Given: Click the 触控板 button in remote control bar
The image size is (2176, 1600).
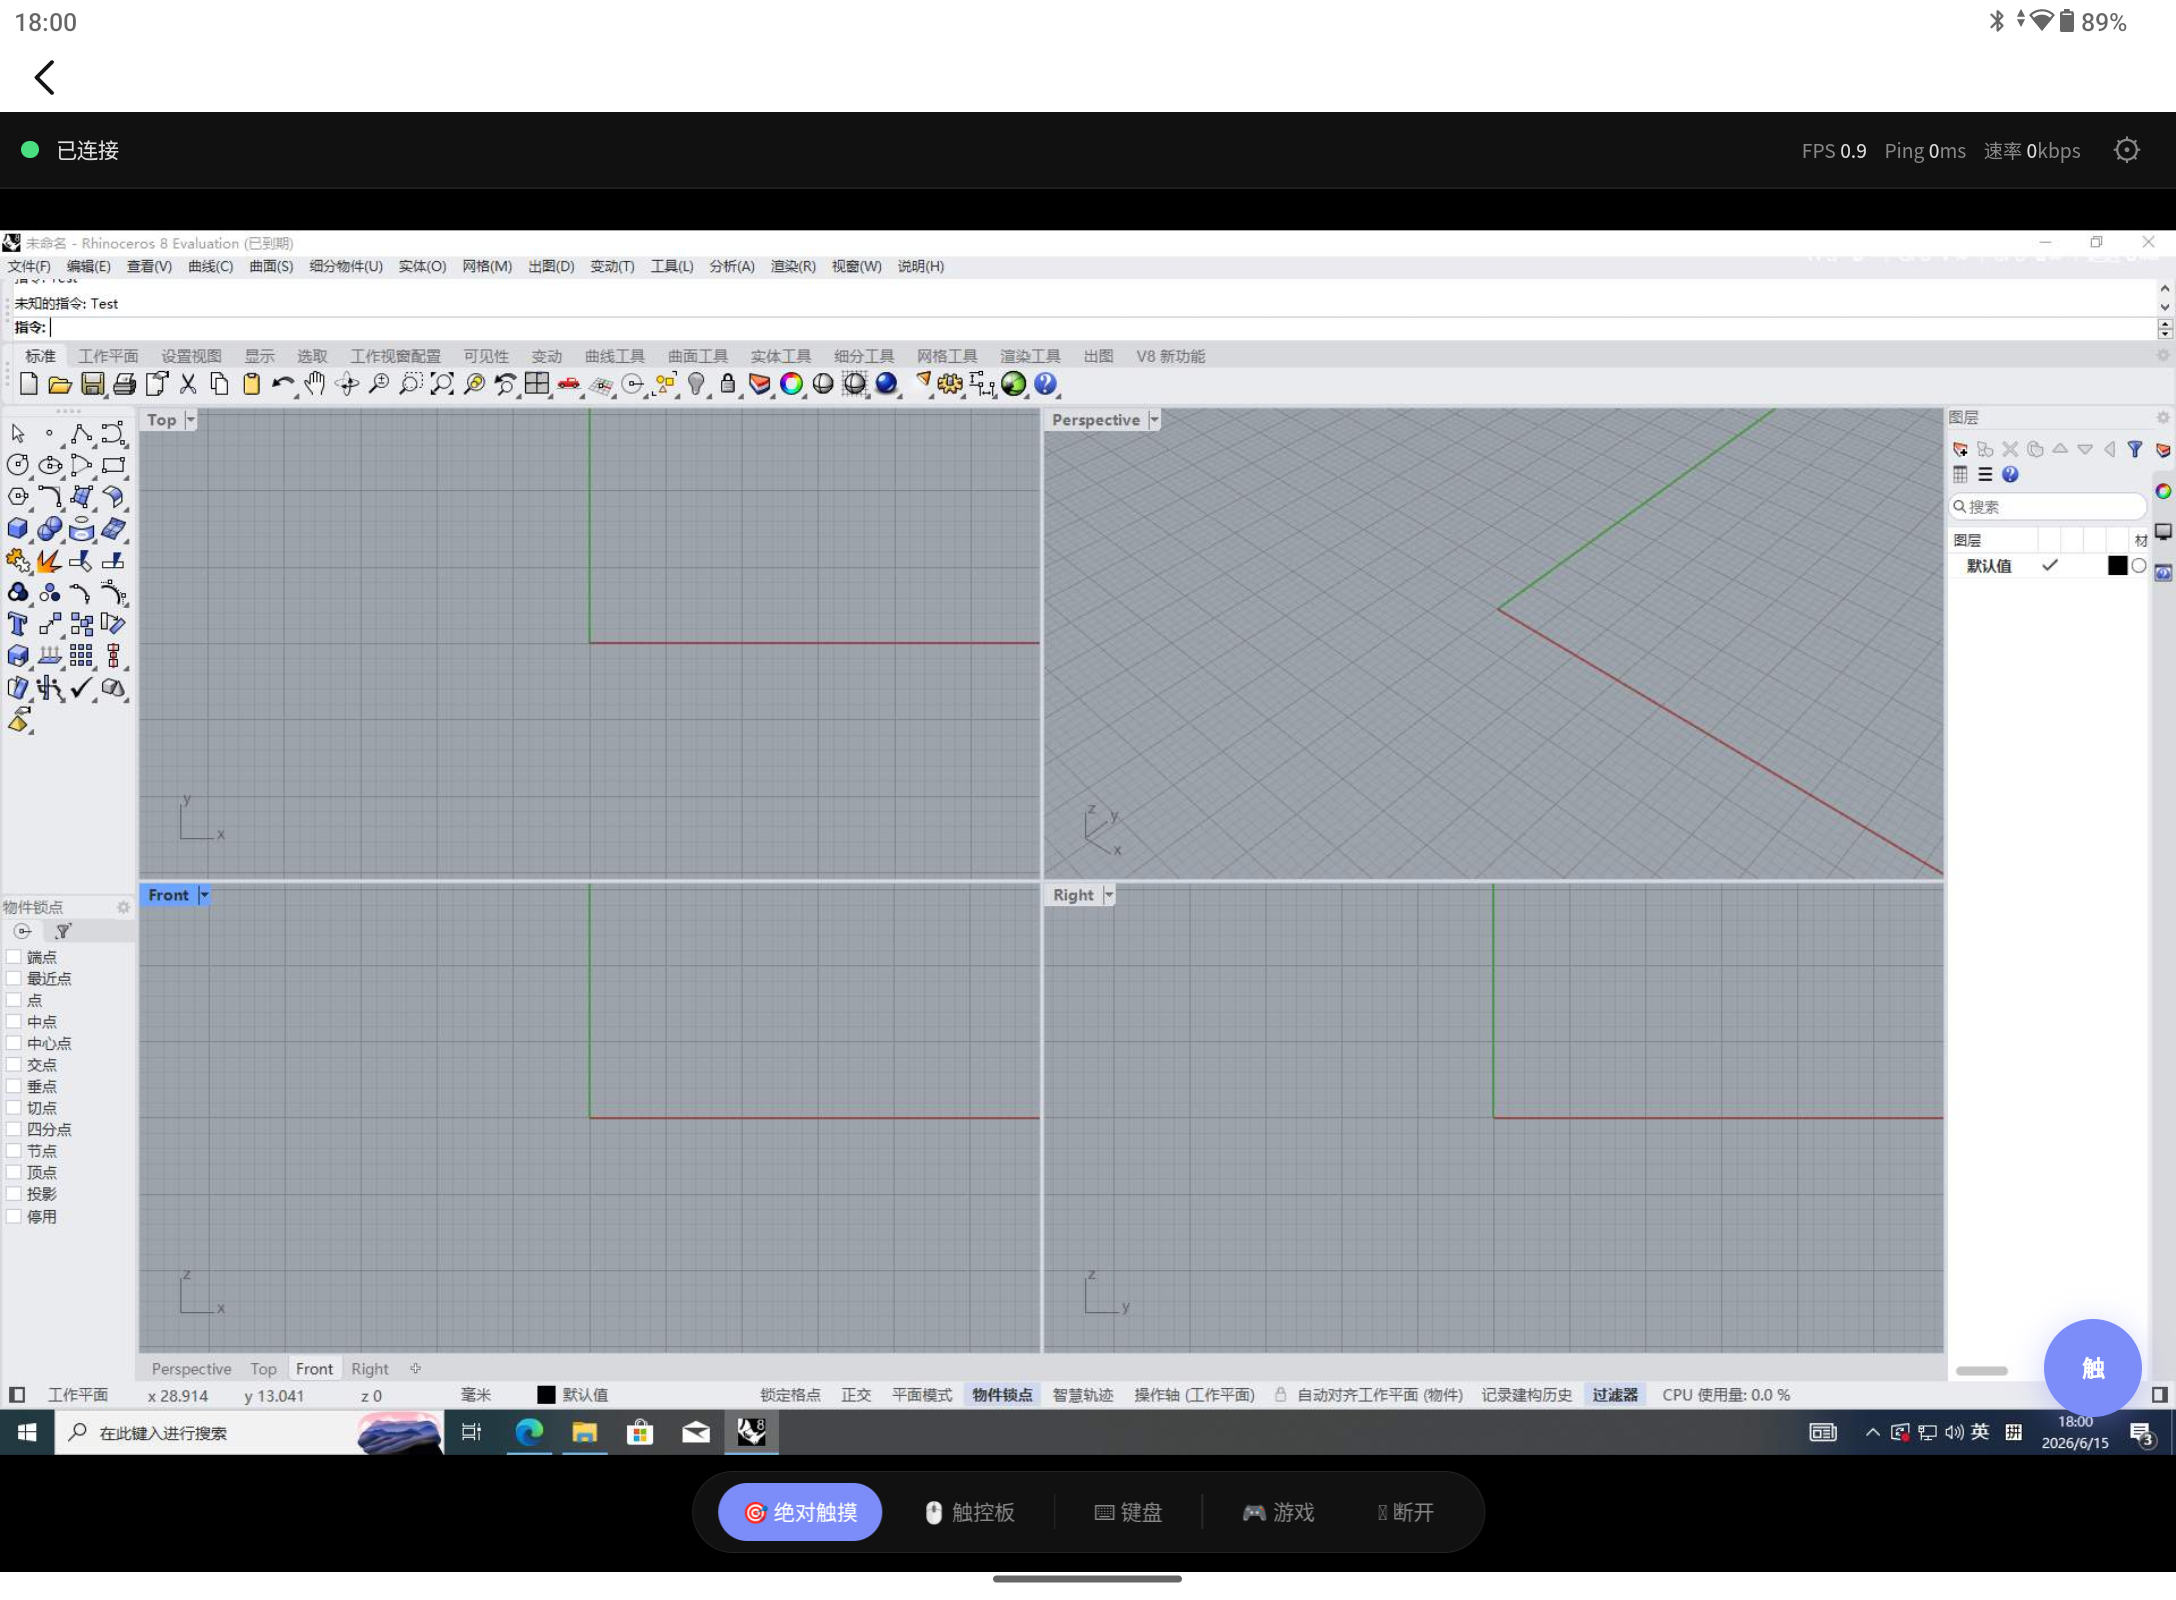Looking at the screenshot, I should 969,1512.
